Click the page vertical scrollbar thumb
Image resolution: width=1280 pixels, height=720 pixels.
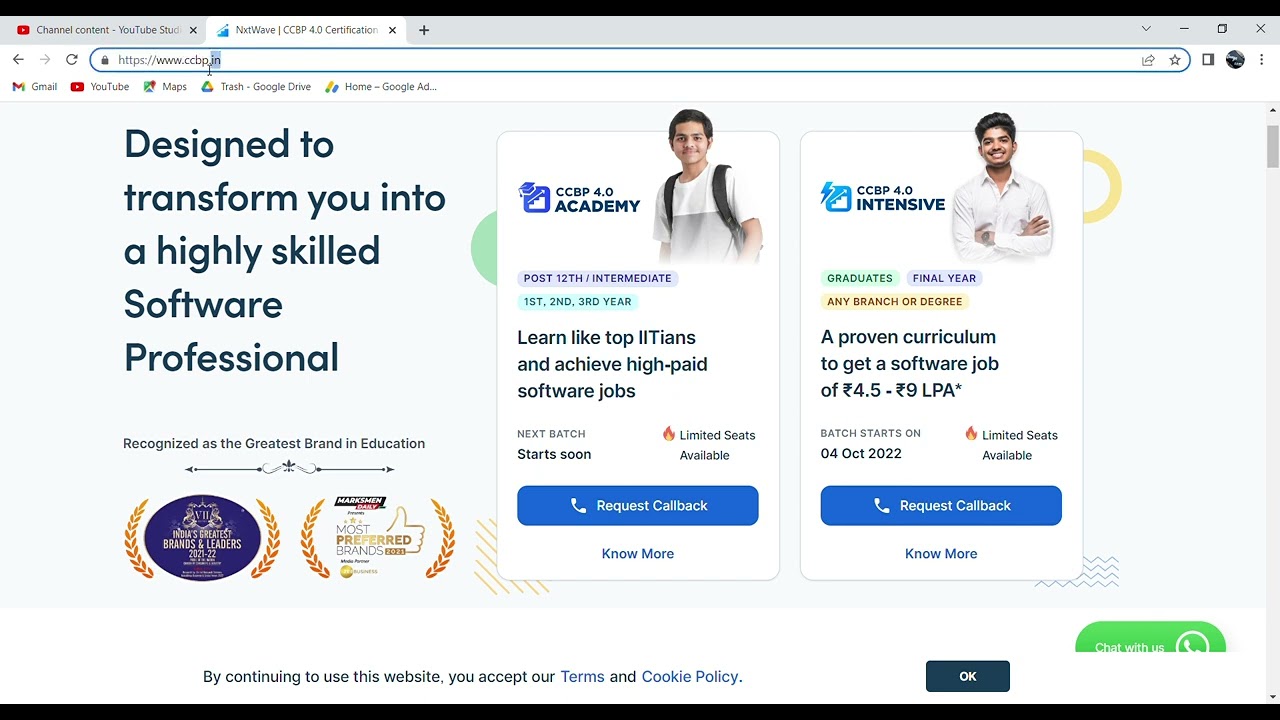point(1273,146)
